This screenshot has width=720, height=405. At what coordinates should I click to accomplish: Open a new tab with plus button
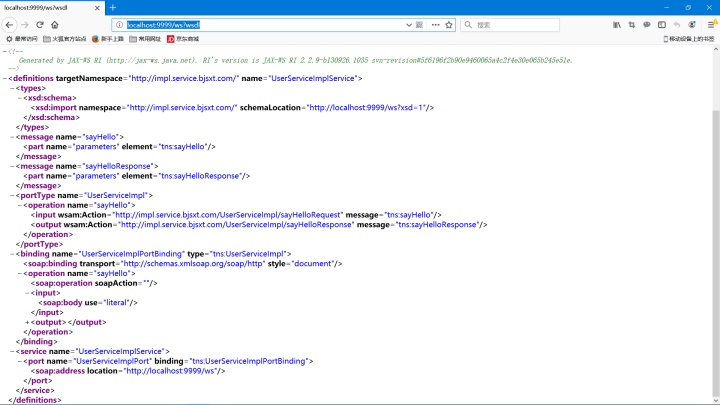pyautogui.click(x=113, y=7)
